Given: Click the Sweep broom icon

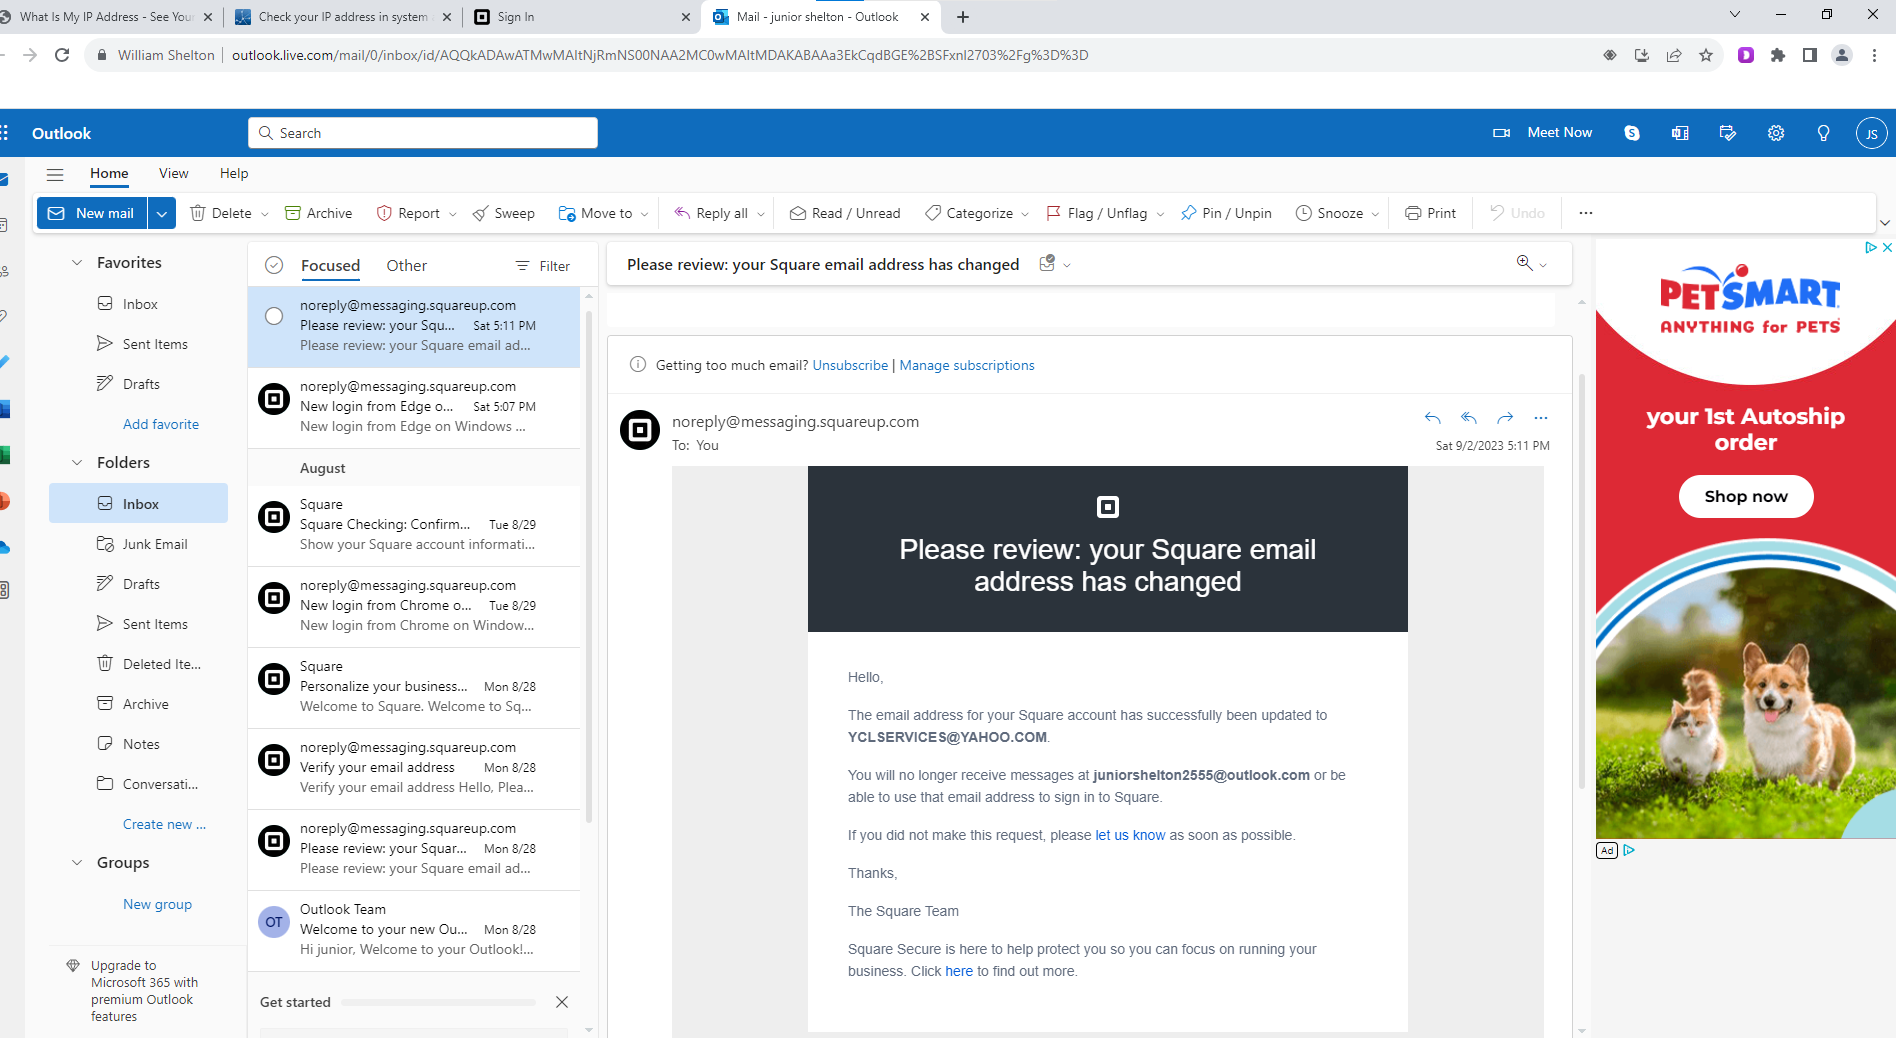Looking at the screenshot, I should tap(481, 213).
